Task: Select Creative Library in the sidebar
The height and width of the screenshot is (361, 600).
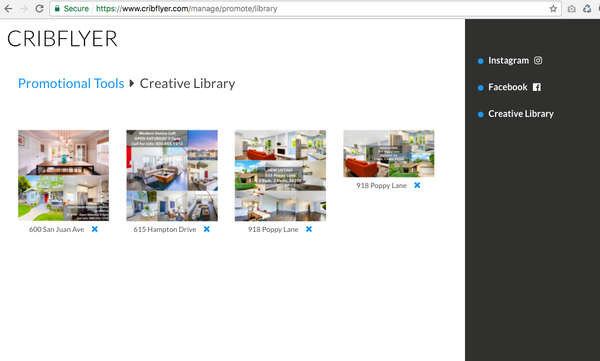Action: coord(521,114)
